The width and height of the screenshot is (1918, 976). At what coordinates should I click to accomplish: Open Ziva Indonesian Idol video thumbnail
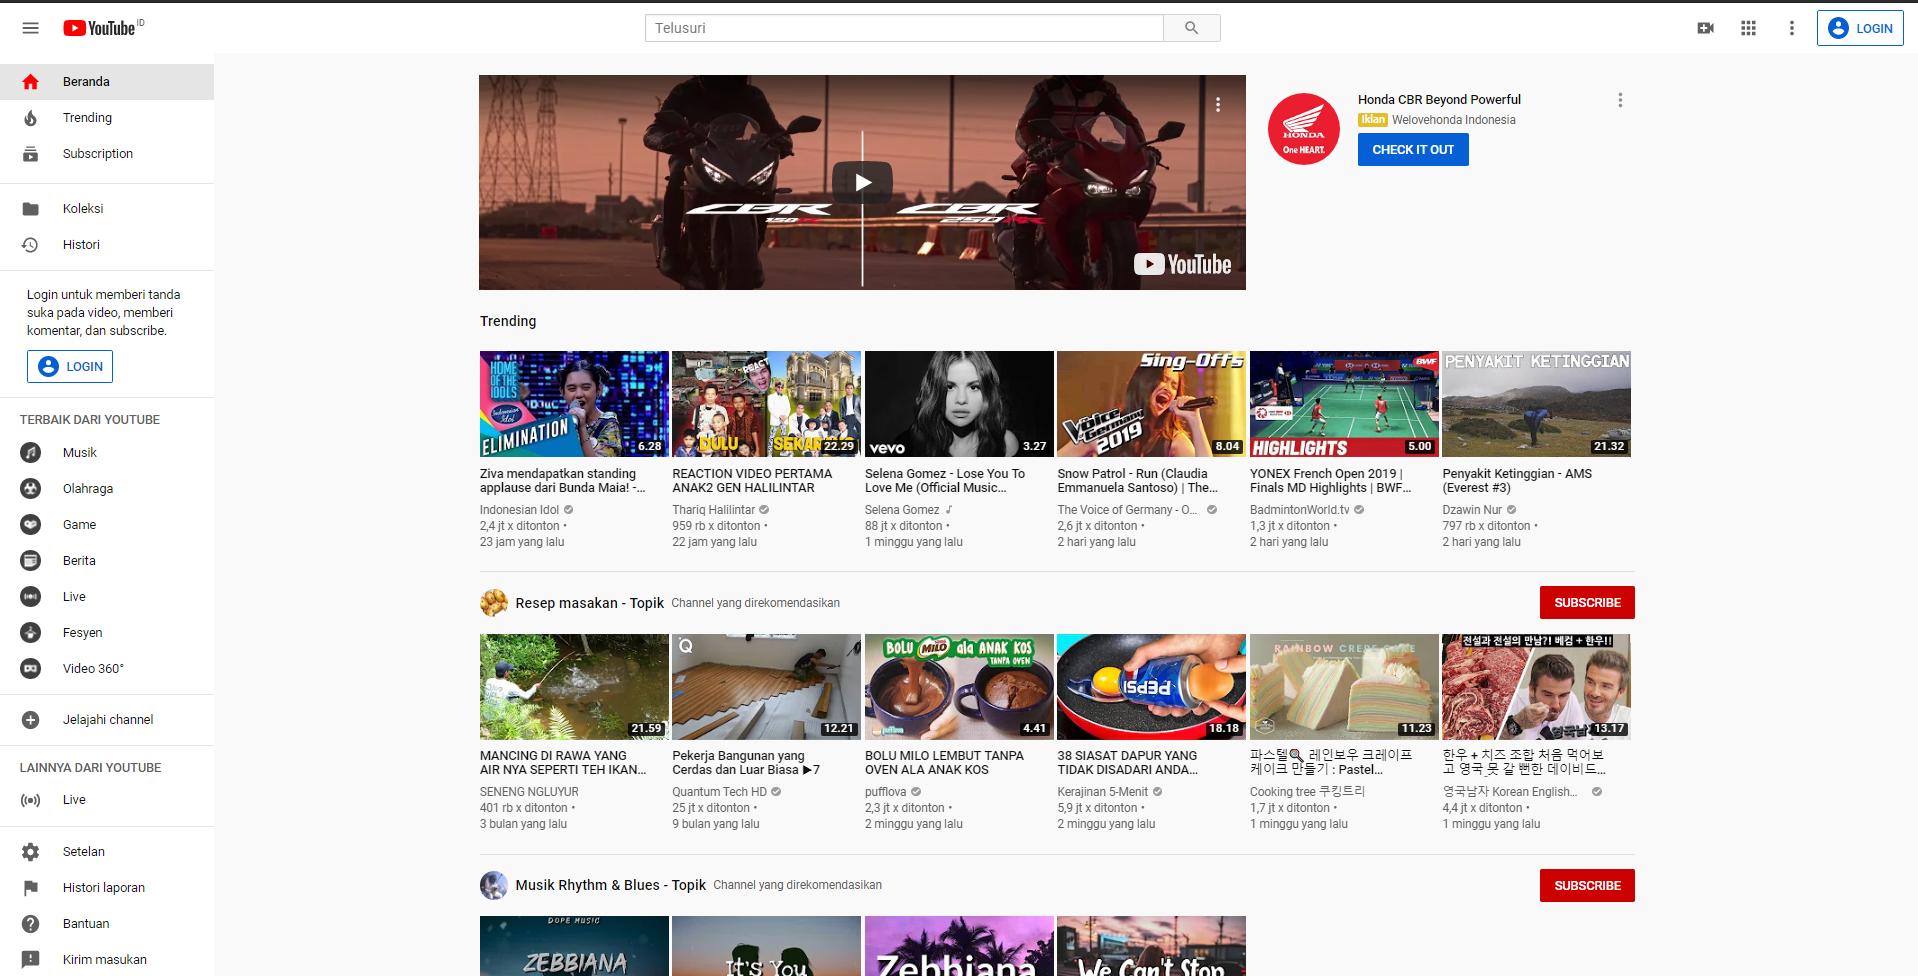[x=574, y=404]
